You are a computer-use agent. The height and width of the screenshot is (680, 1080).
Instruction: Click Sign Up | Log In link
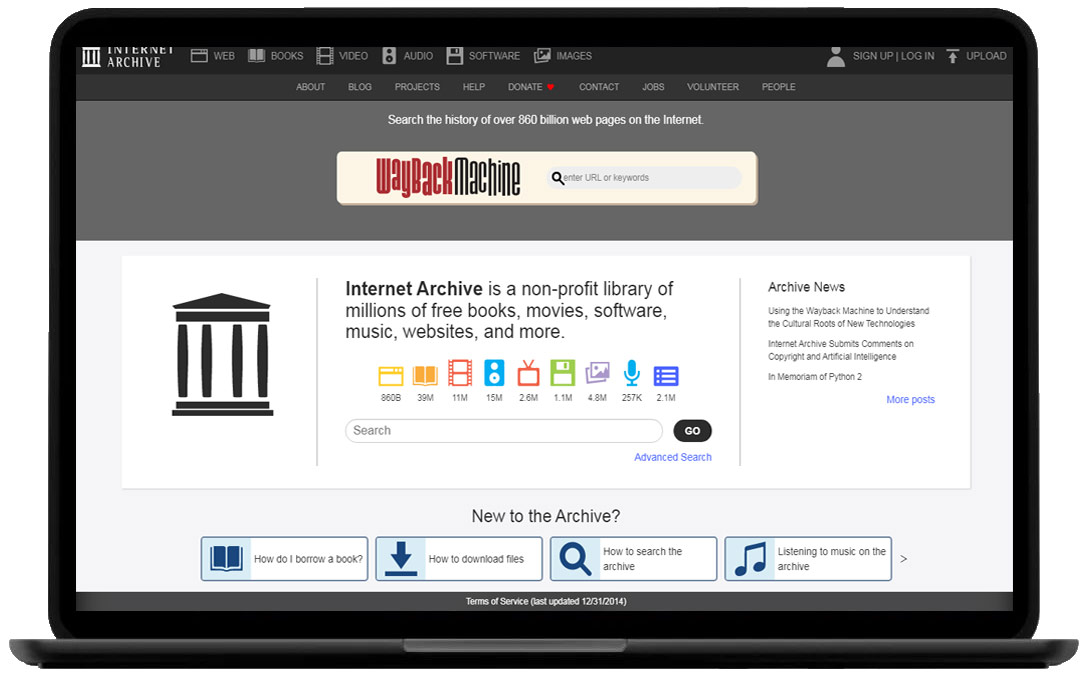pyautogui.click(x=893, y=56)
